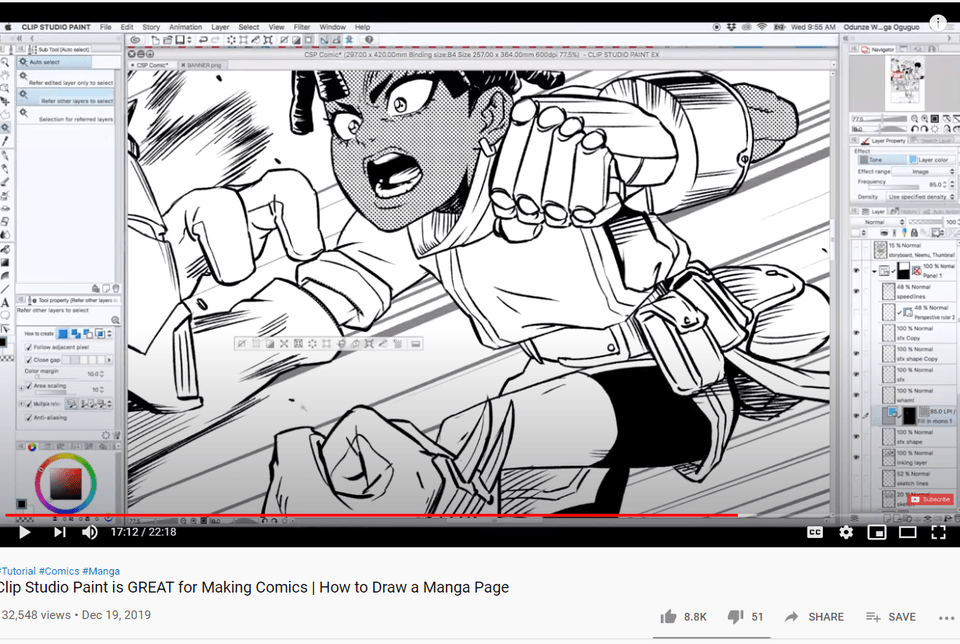Click the red Subscribe overlay button
This screenshot has height=644, width=960.
tap(931, 500)
